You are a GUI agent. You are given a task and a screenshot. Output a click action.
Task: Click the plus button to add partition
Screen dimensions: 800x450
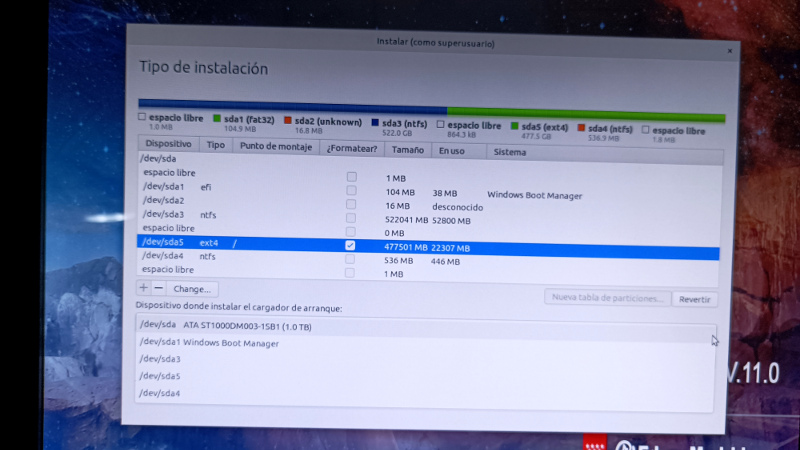[x=143, y=288]
